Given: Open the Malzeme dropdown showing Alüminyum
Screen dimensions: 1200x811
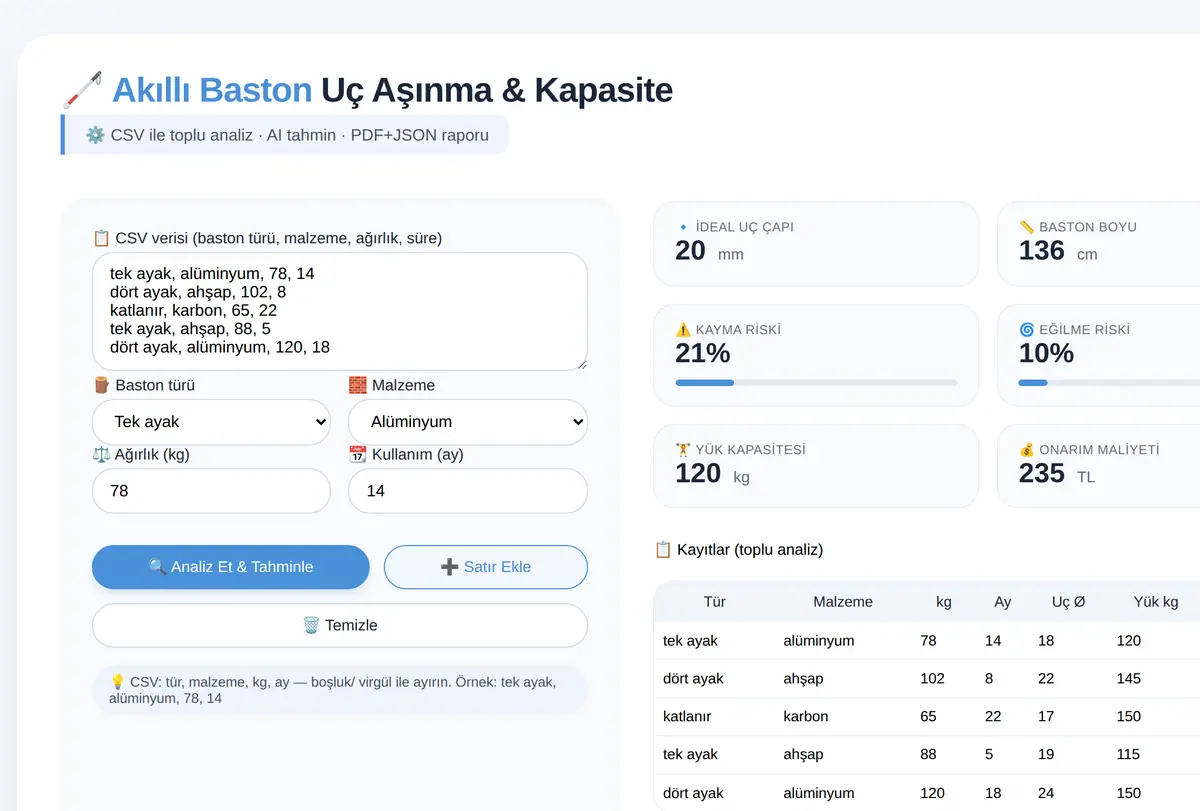Looking at the screenshot, I should (x=468, y=421).
